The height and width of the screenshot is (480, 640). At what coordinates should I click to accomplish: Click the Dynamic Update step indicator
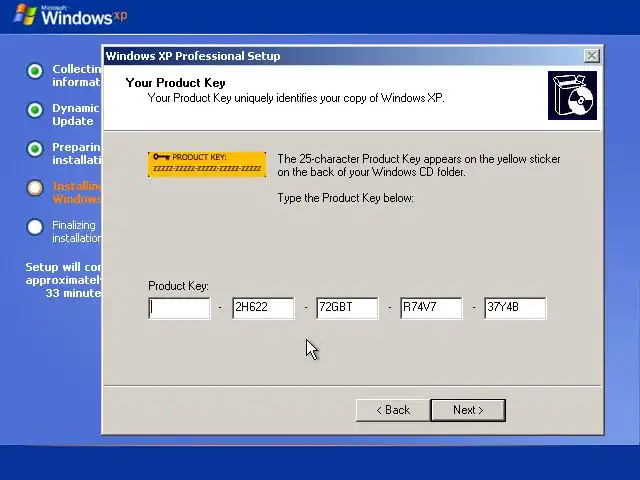(35, 110)
